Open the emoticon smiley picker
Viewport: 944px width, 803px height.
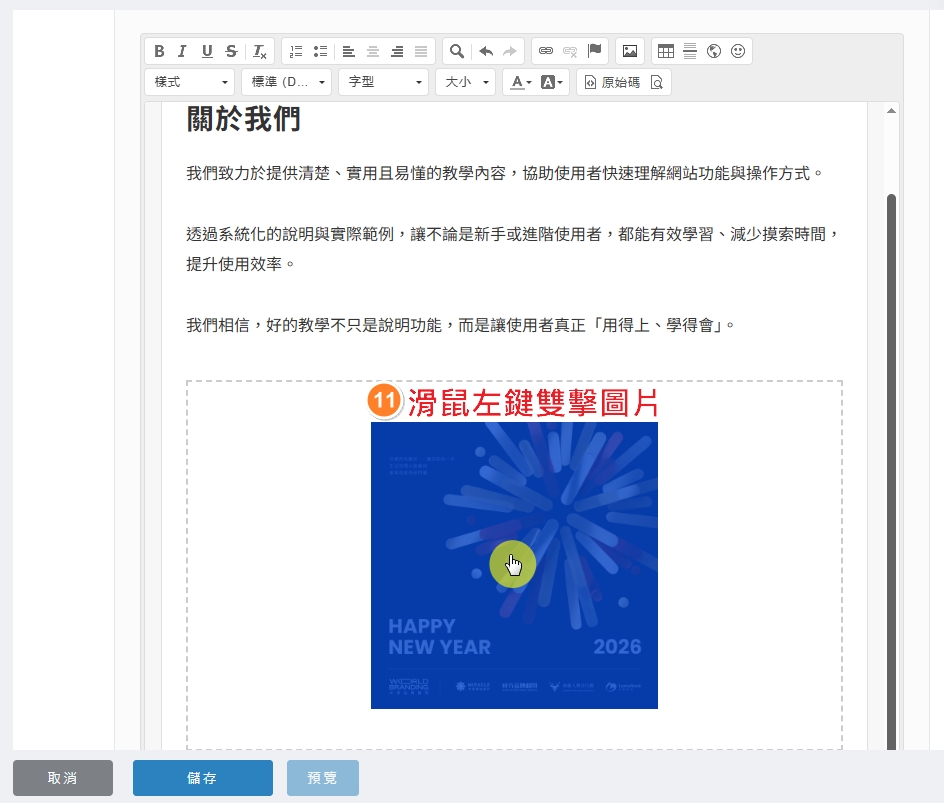coord(738,51)
